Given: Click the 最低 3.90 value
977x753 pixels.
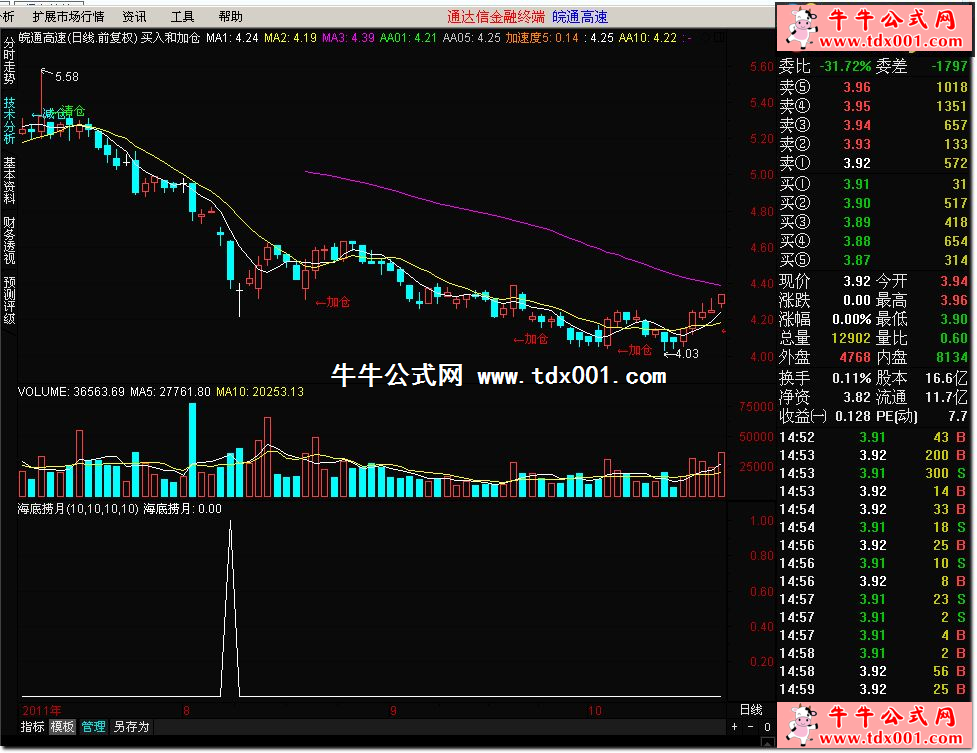Looking at the screenshot, I should point(954,319).
